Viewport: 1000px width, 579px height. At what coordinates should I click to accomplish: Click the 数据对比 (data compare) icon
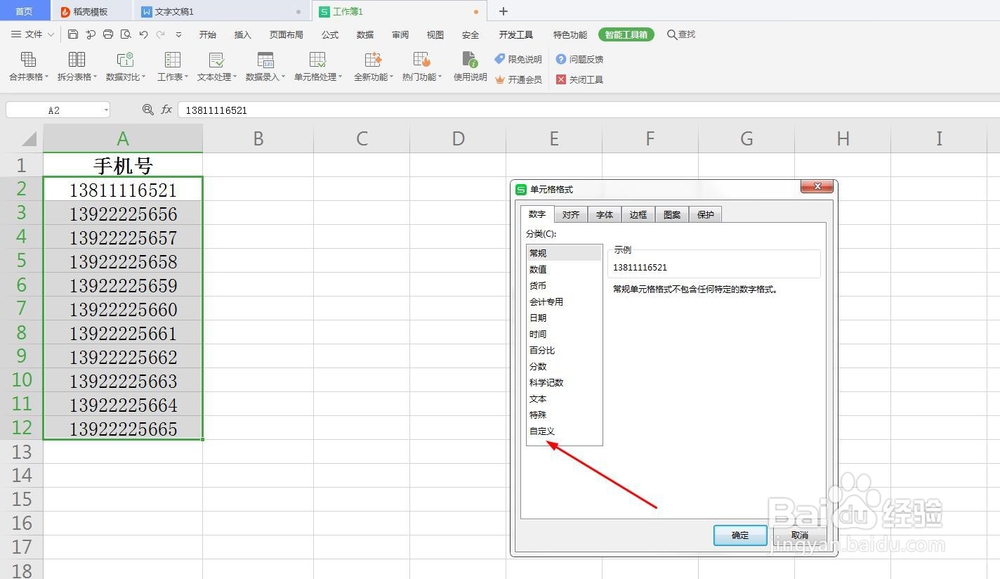point(125,59)
